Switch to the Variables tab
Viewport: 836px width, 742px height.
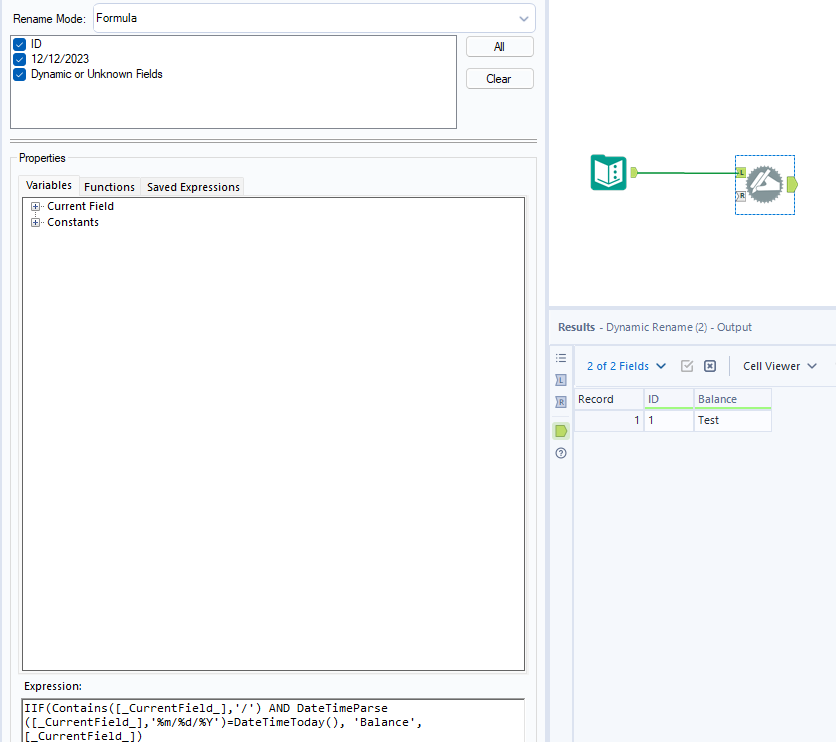click(49, 186)
